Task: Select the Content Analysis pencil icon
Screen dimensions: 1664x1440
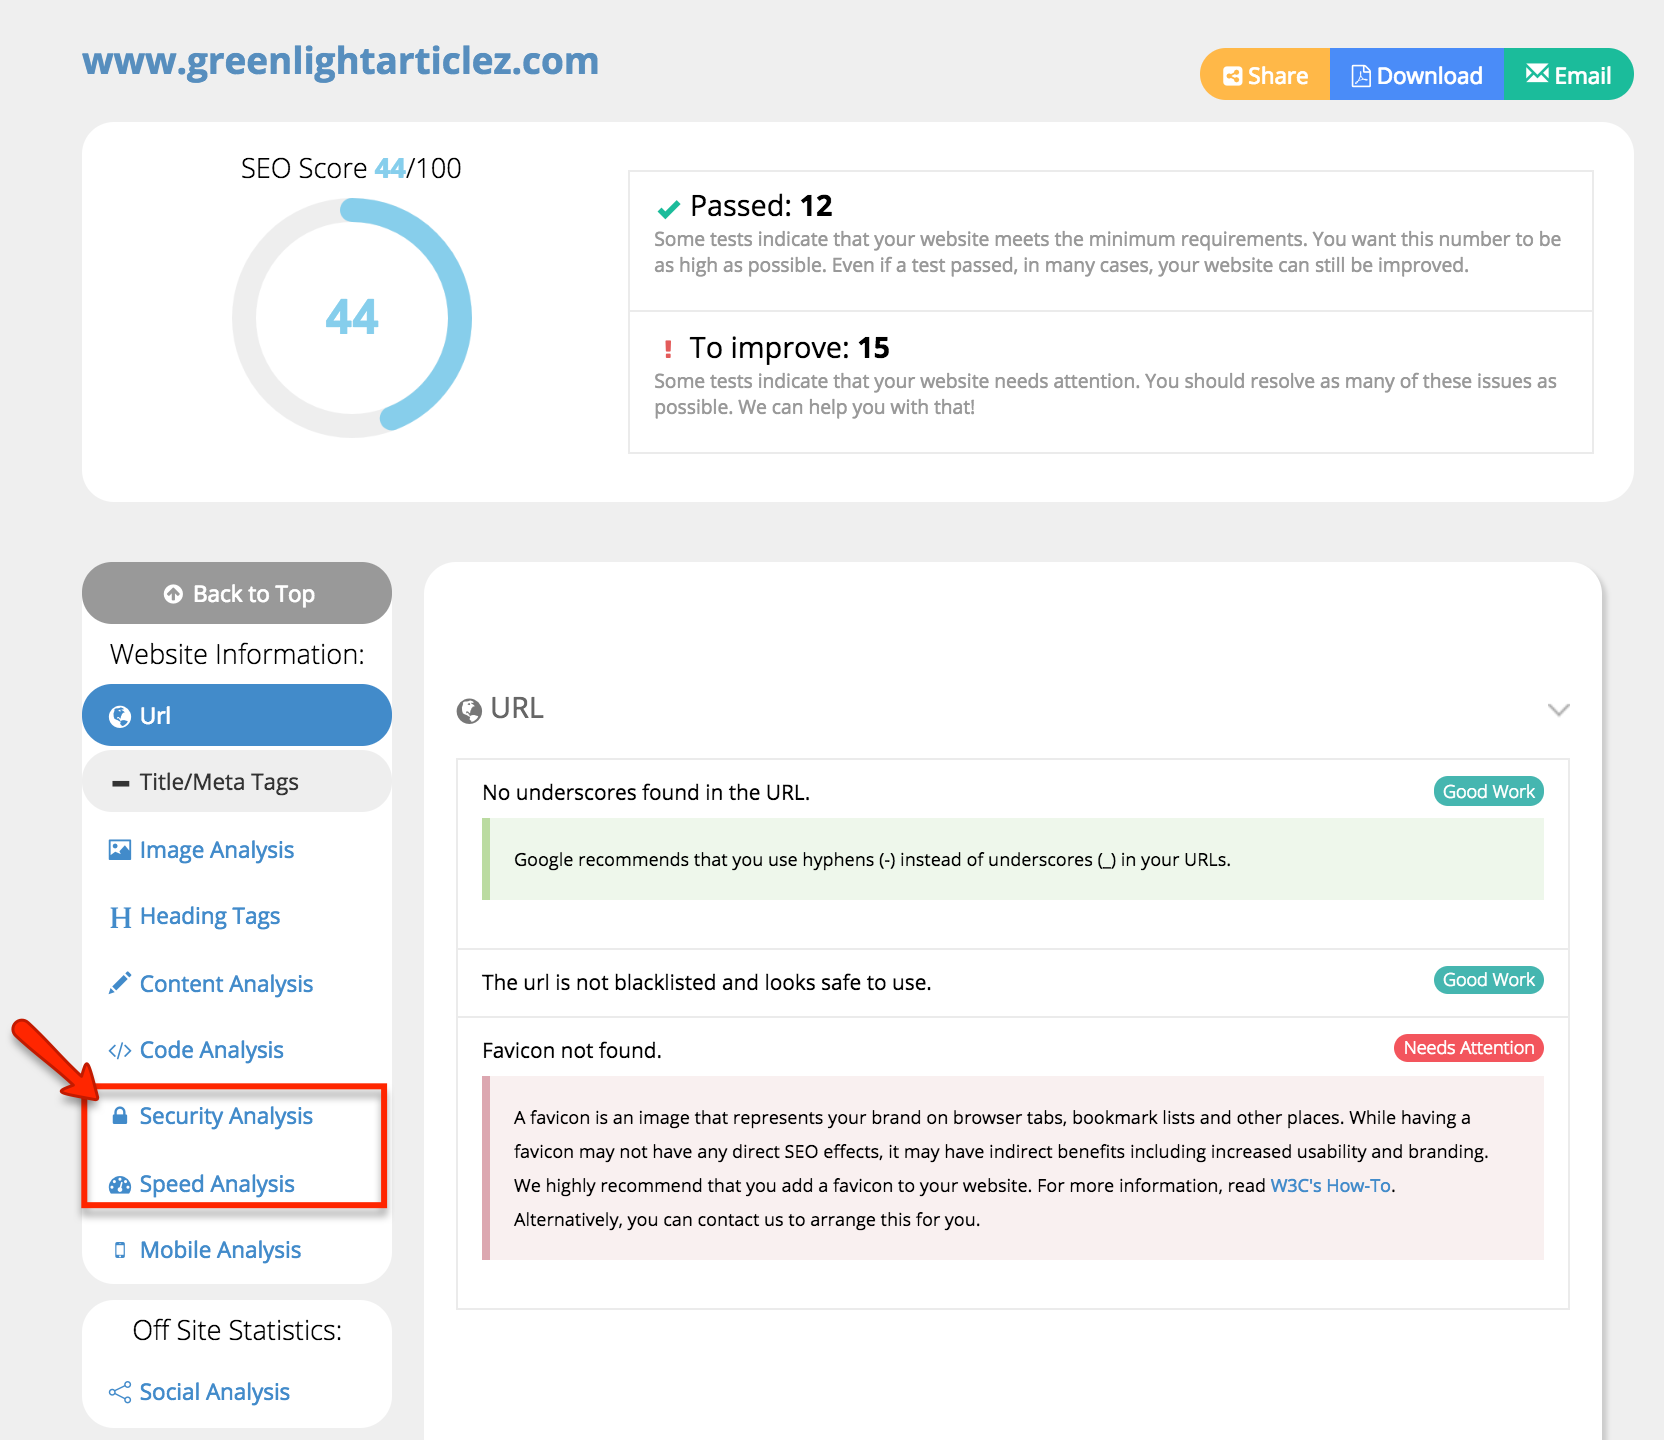Action: click(120, 983)
